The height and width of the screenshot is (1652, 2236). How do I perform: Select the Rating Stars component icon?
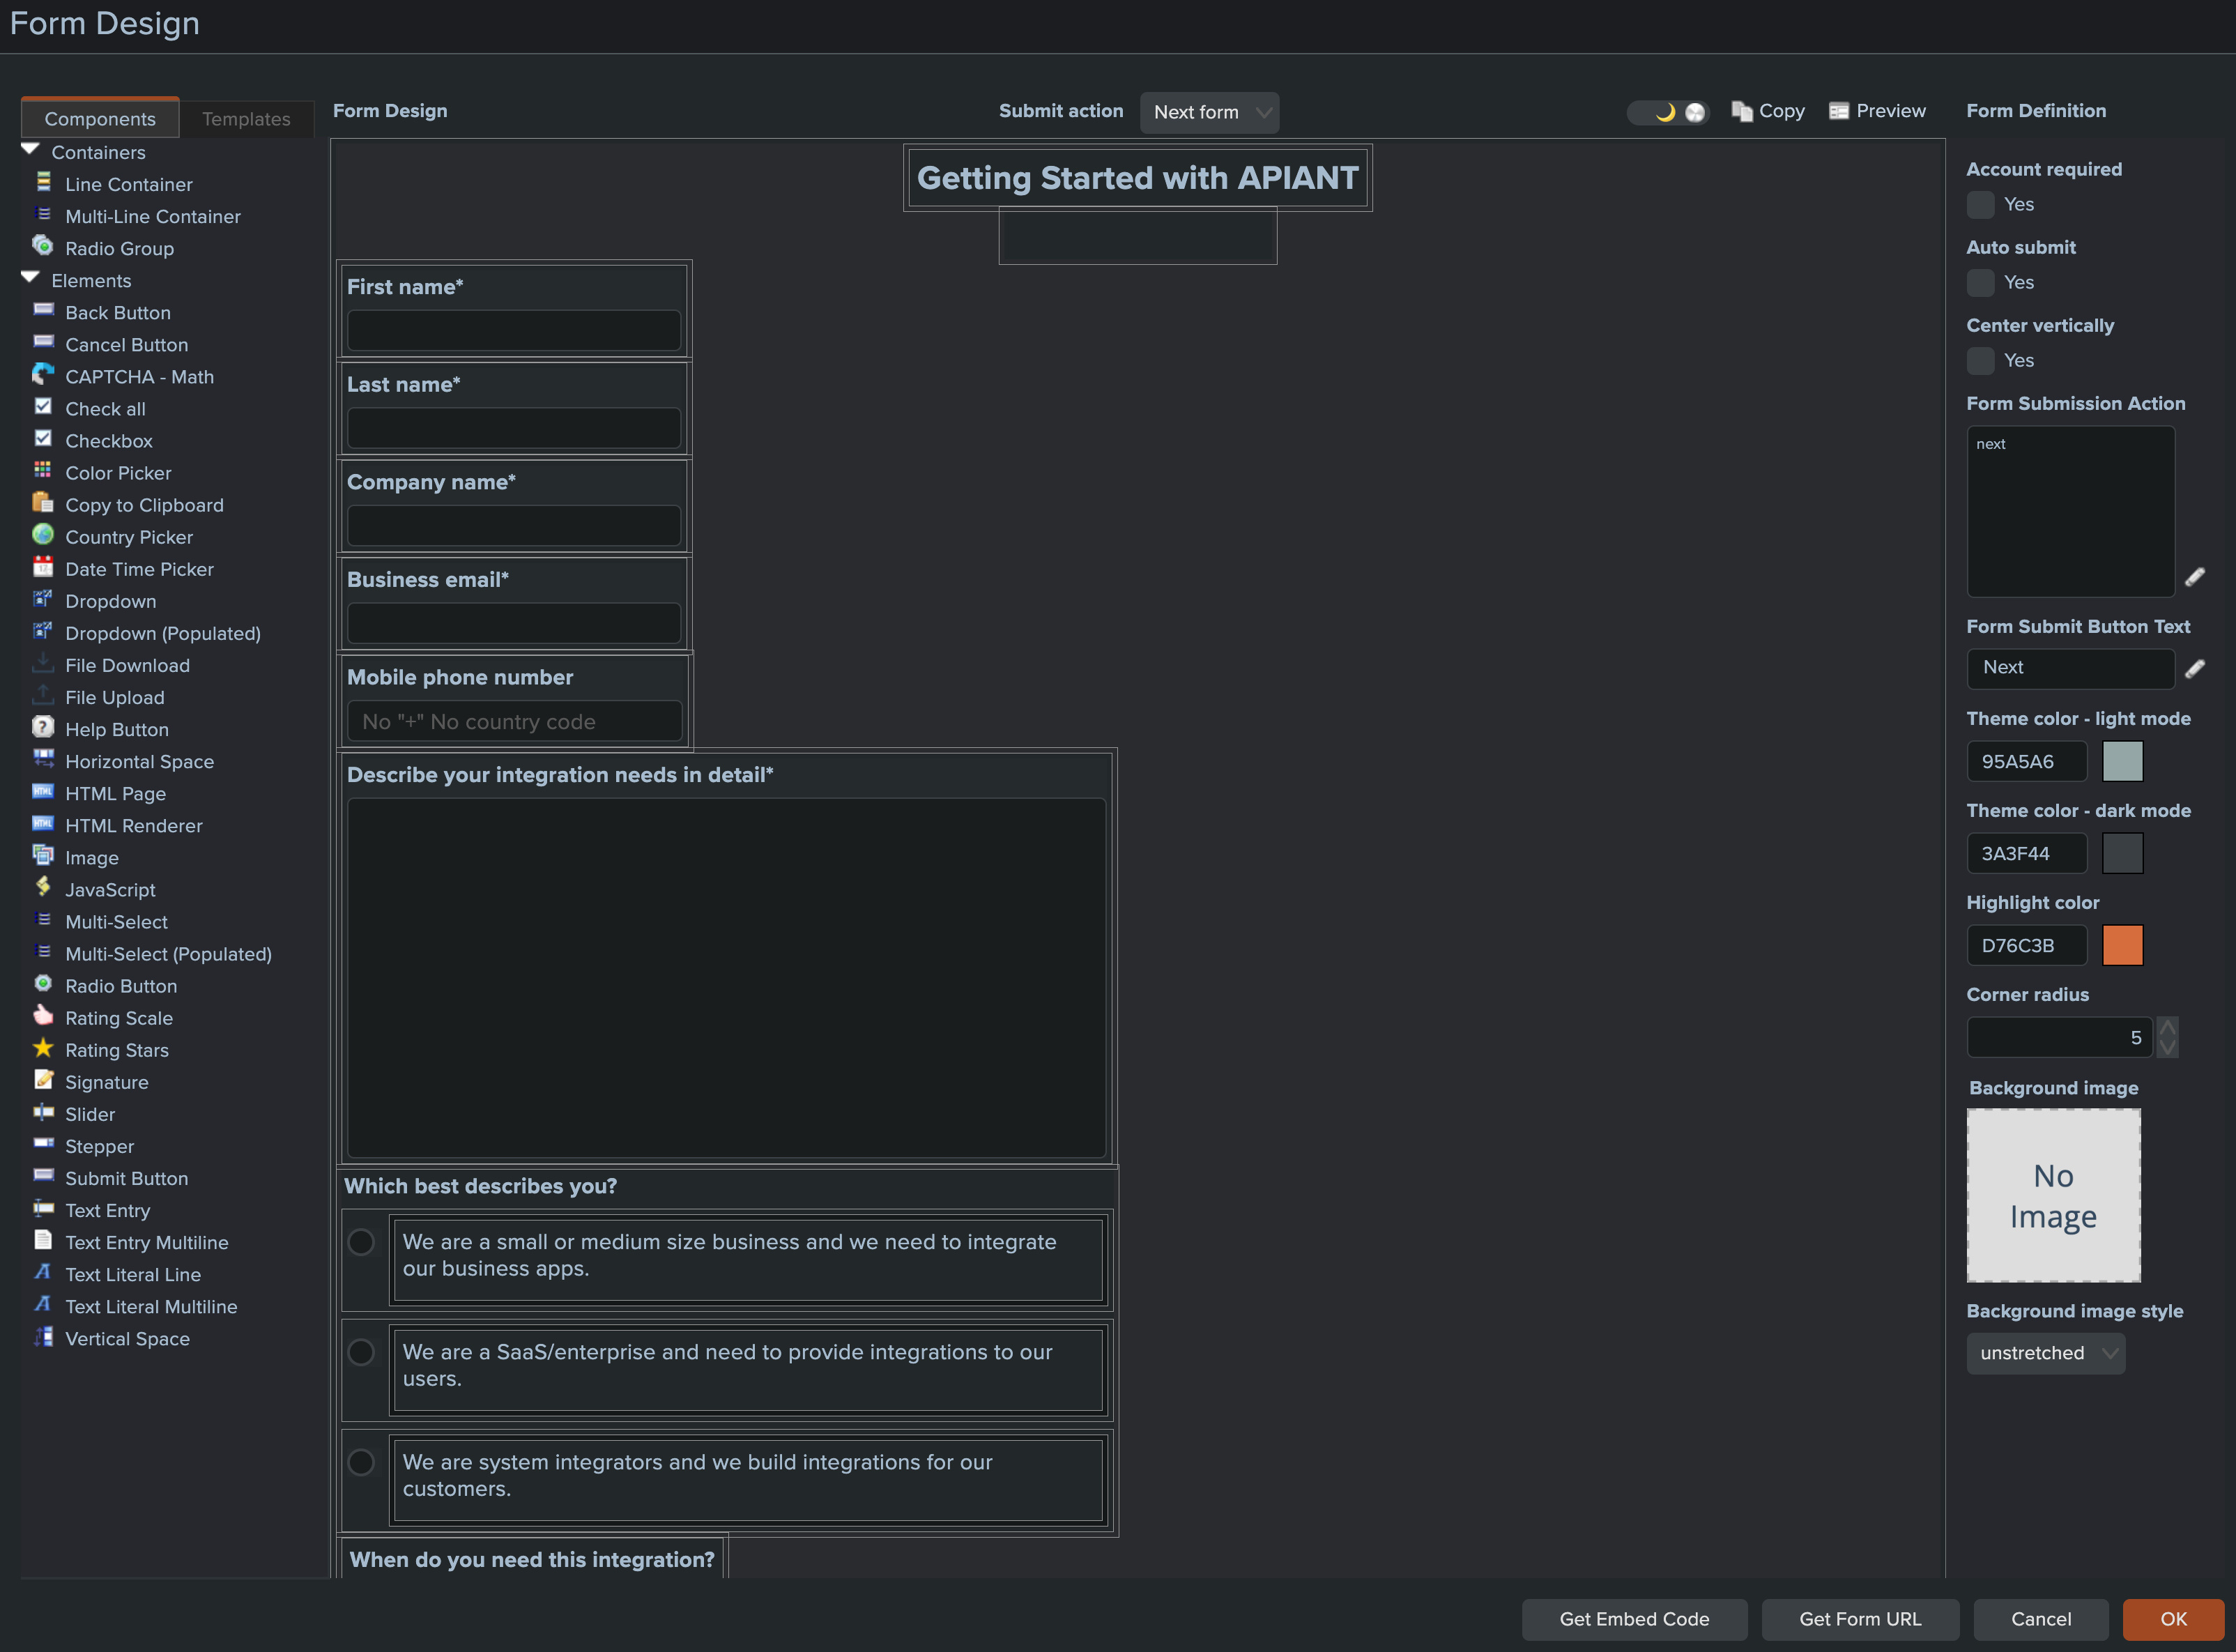pos(43,1048)
